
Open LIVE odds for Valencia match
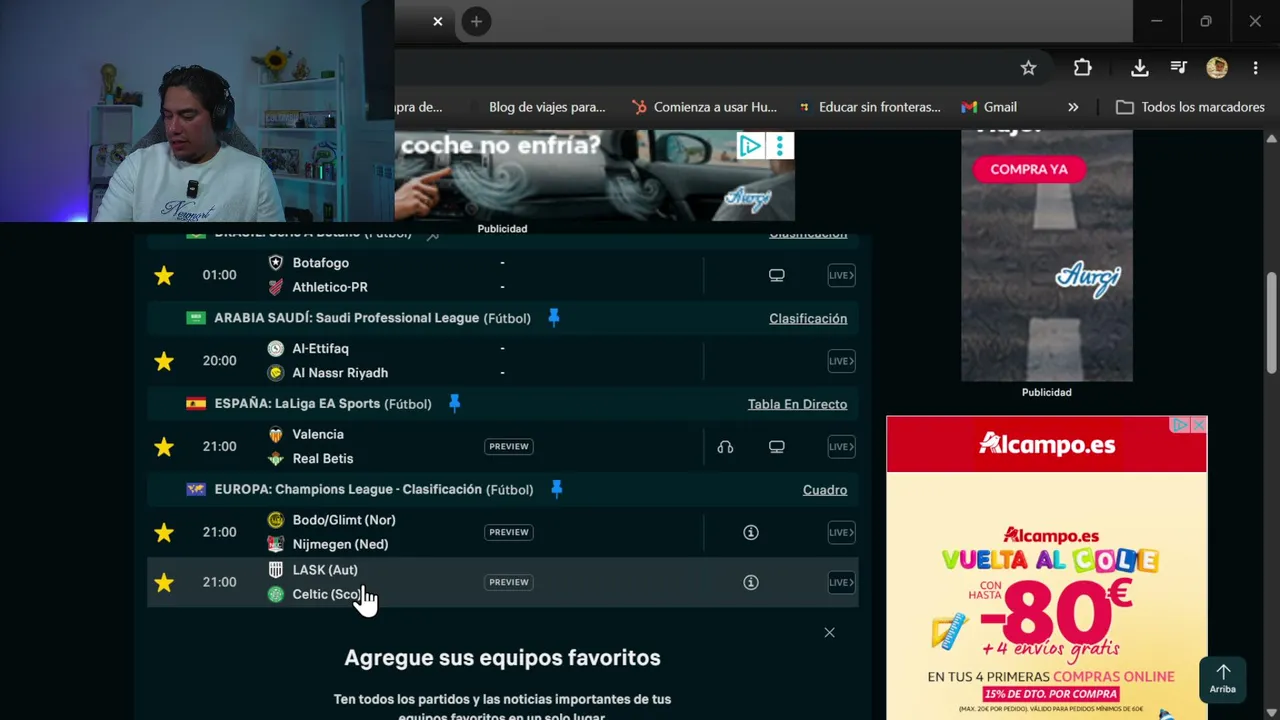[841, 447]
